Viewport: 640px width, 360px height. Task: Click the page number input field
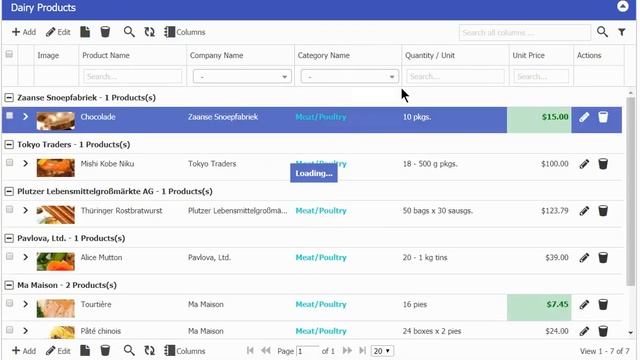307,351
